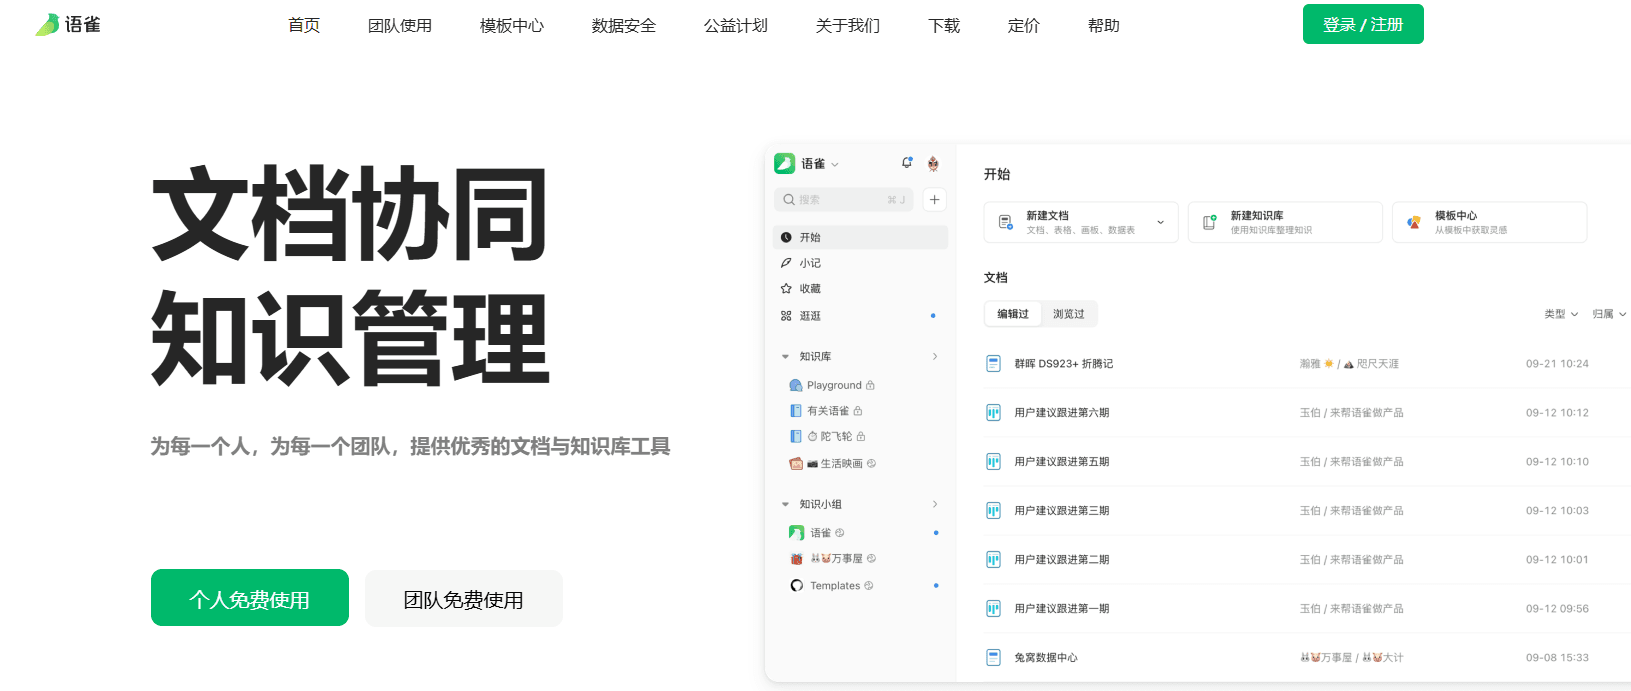1631x691 pixels.
Task: Select 开始 in the sidebar
Action: tap(861, 237)
